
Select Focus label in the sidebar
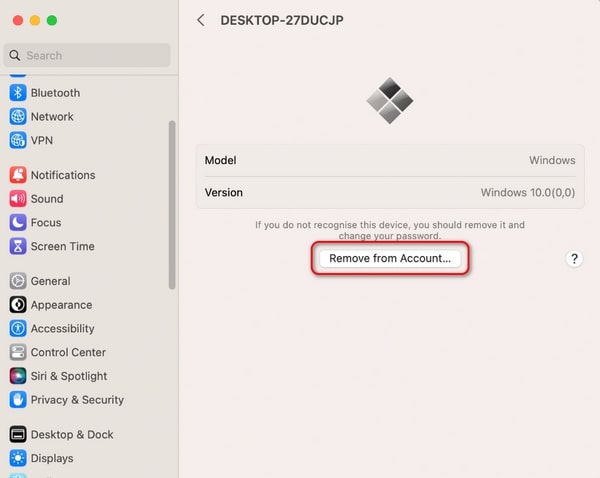46,222
